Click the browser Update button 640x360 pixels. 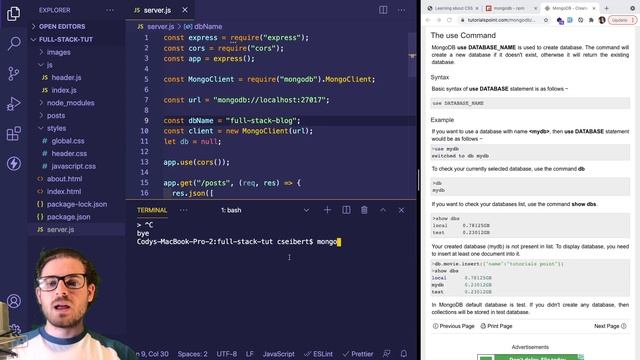tap(622, 20)
